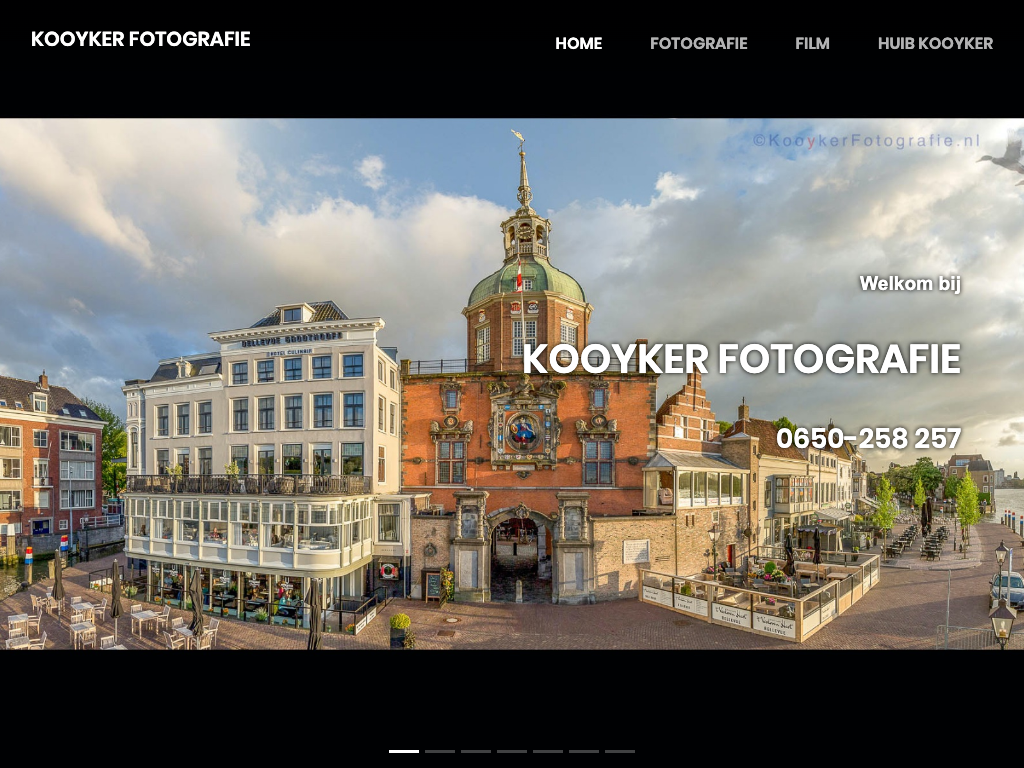The width and height of the screenshot is (1024, 768).
Task: Click the 'Welkom bij' text
Action: 909,284
